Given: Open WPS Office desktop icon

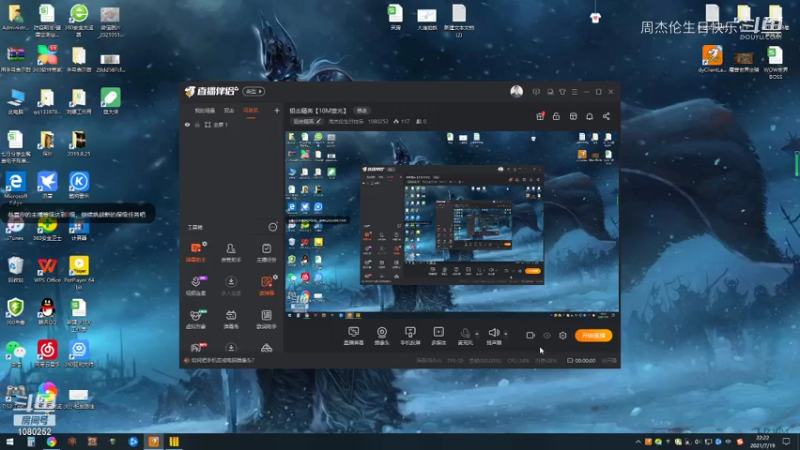Looking at the screenshot, I should (47, 270).
